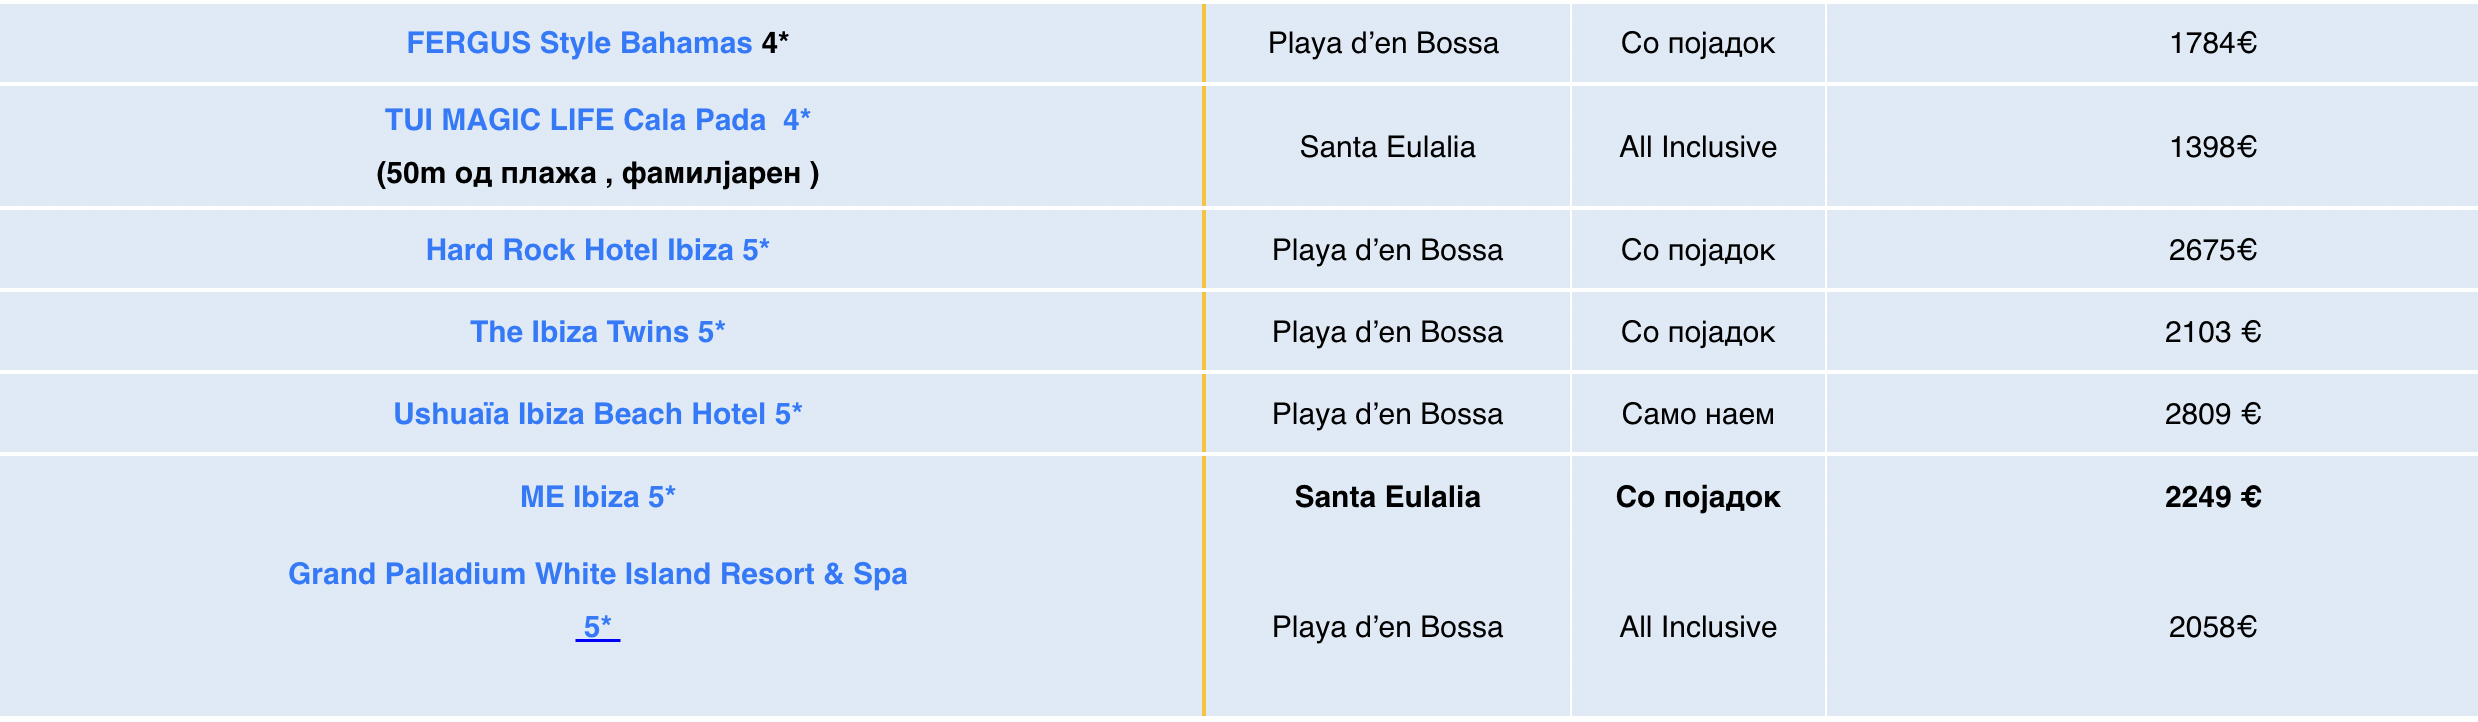Select the 2058€ price cell
This screenshot has height=722, width=2478.
2212,627
